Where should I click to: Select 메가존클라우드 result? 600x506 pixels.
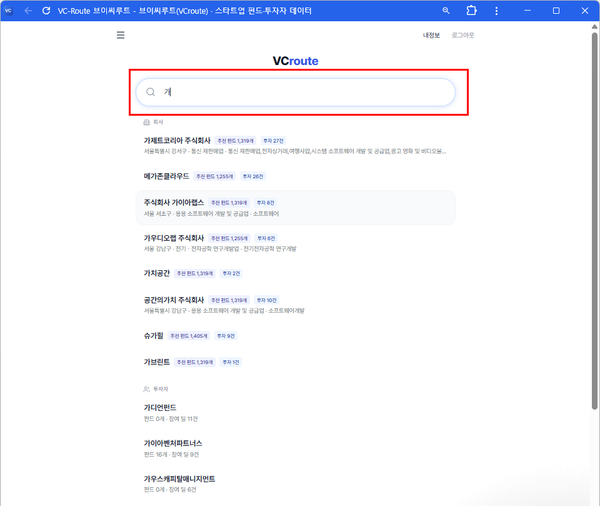click(295, 176)
